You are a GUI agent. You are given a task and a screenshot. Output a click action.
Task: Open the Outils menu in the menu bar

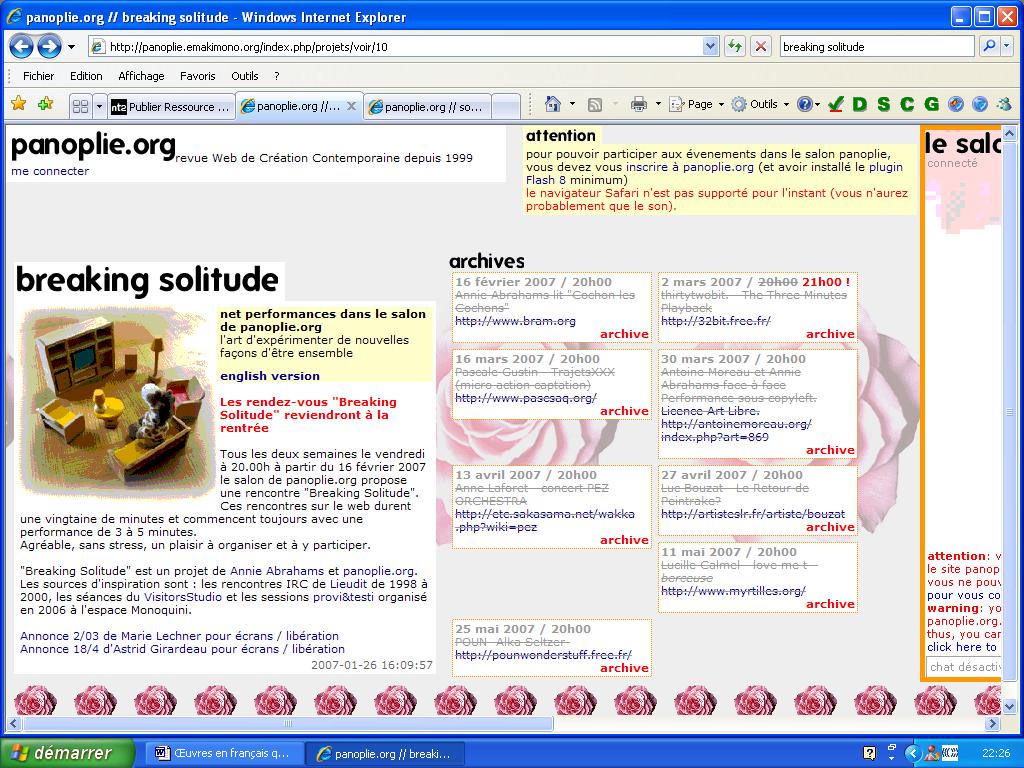(x=245, y=76)
